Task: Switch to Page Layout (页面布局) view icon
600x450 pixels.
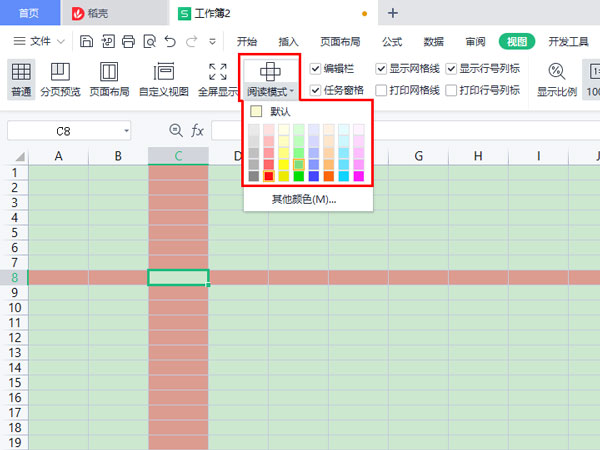Action: click(111, 78)
